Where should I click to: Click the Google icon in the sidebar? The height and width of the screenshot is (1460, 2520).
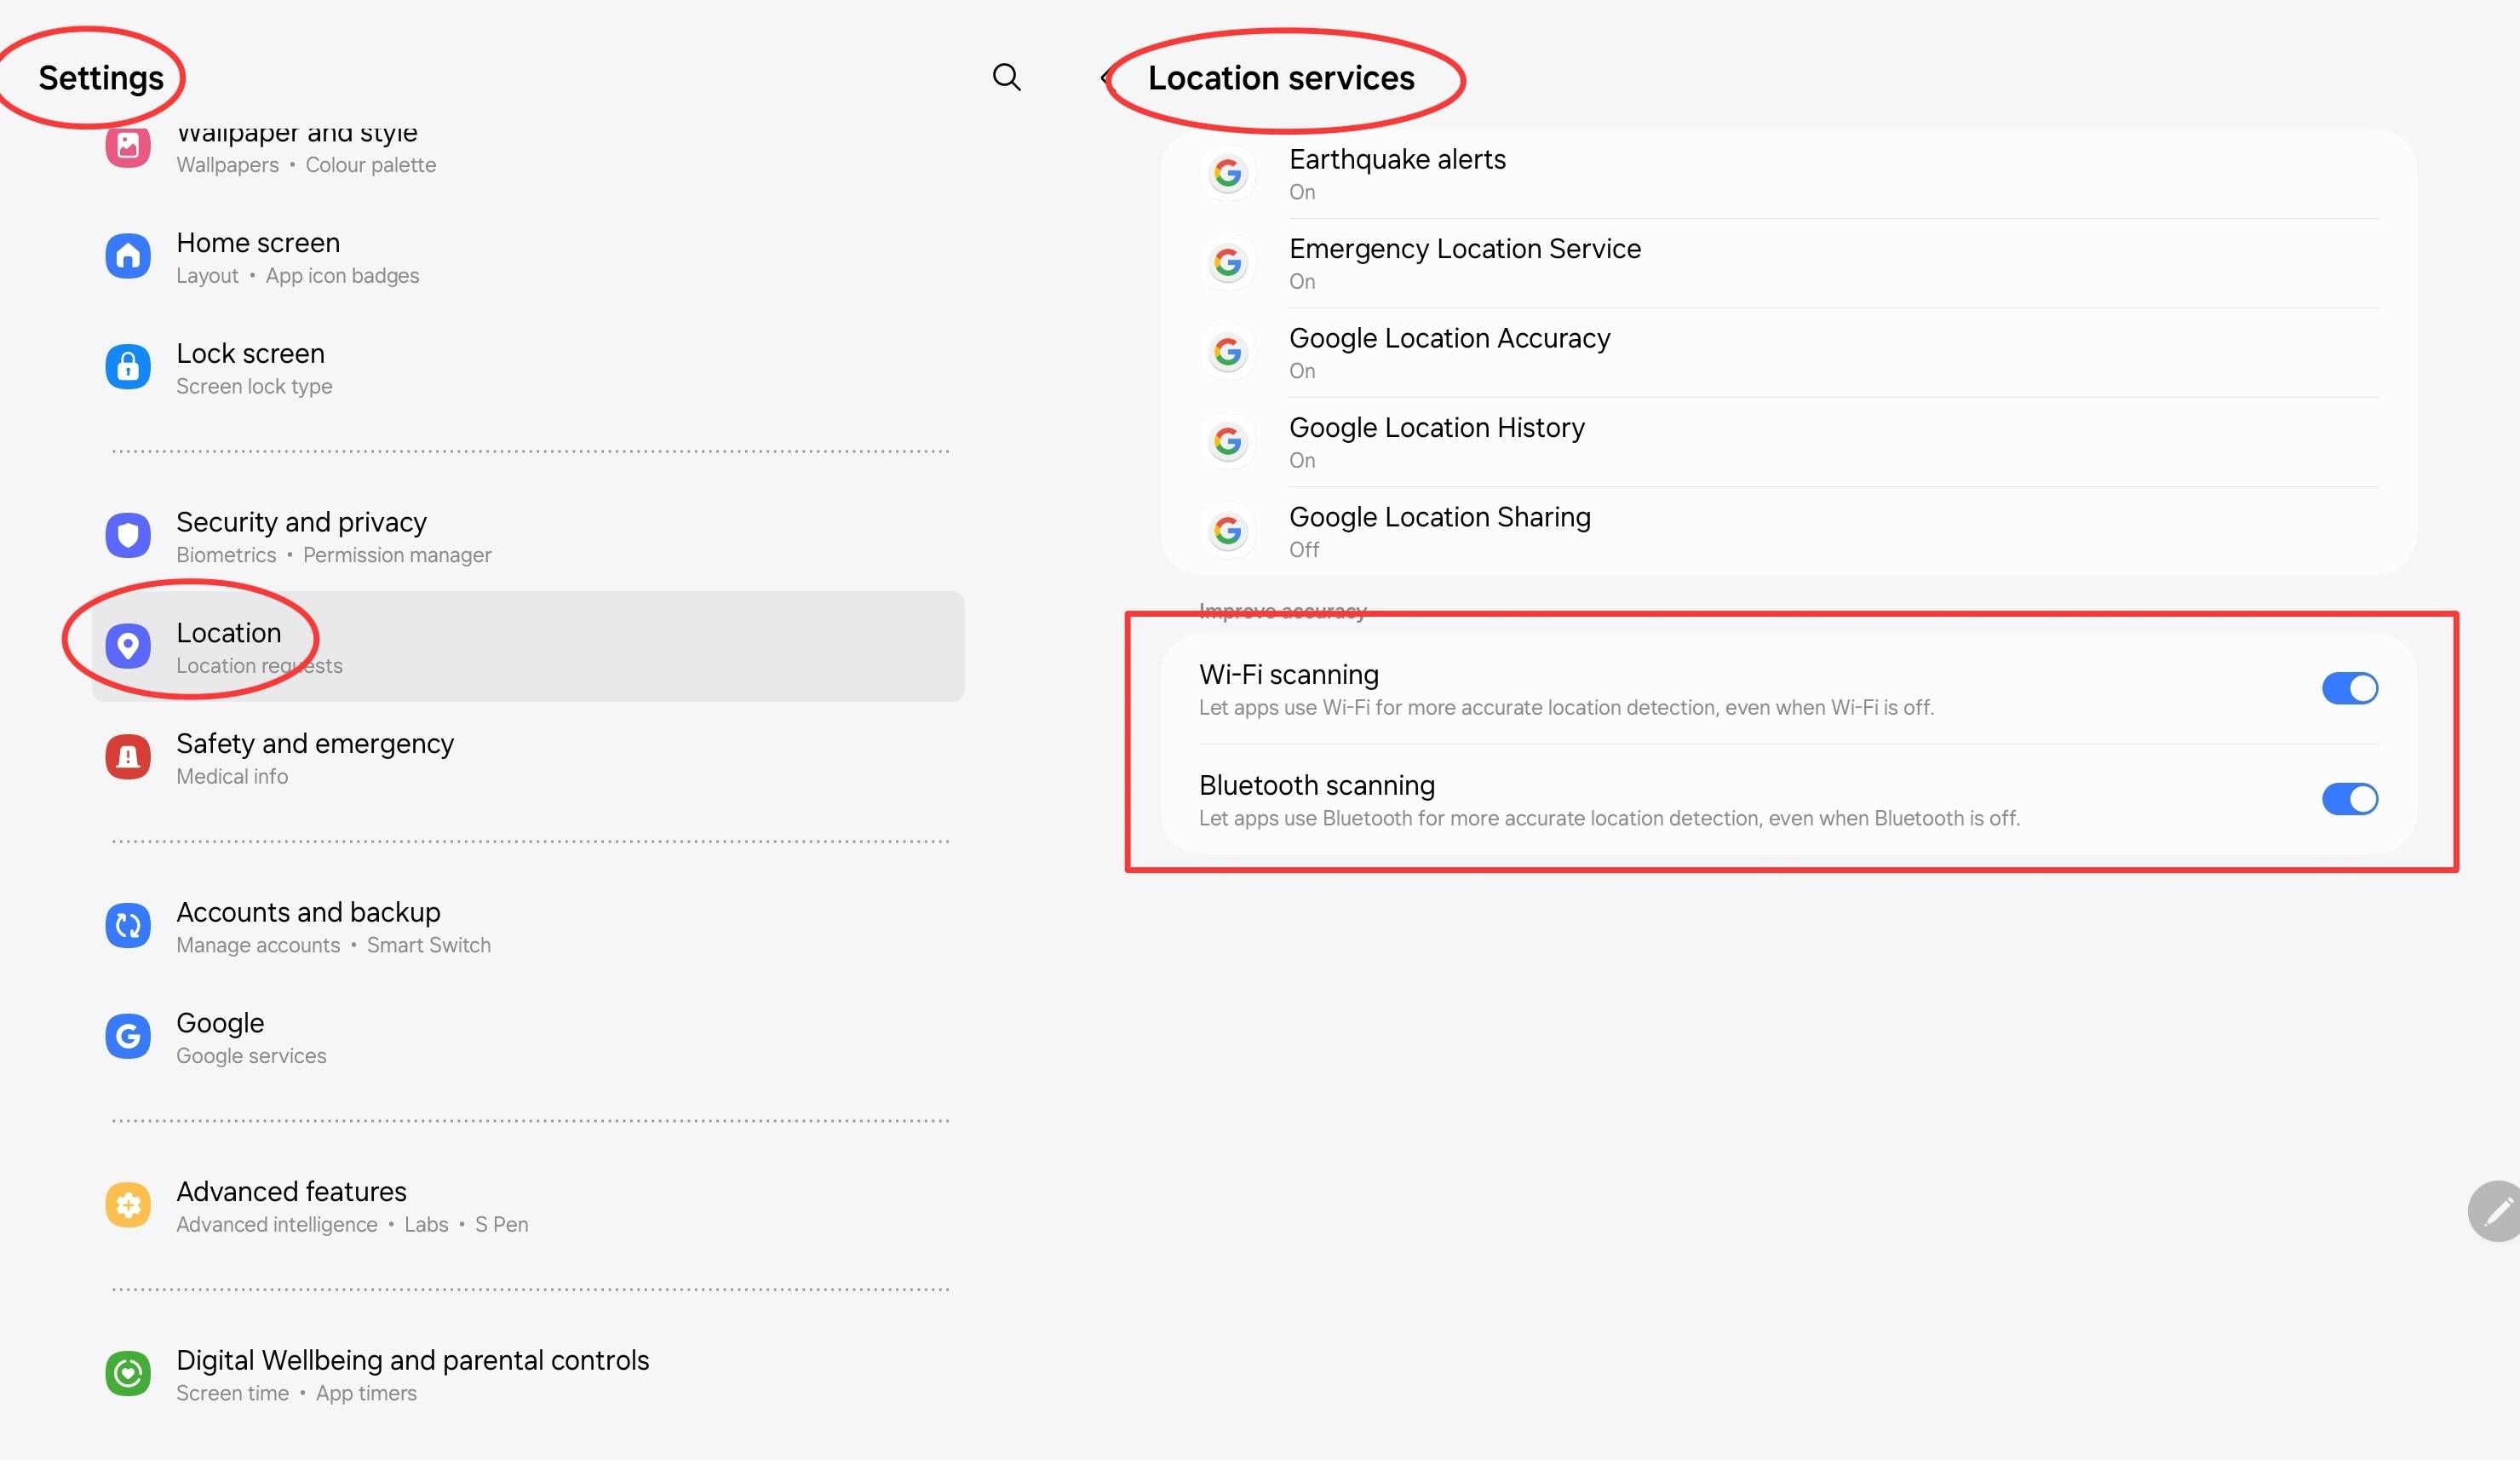(x=128, y=1036)
